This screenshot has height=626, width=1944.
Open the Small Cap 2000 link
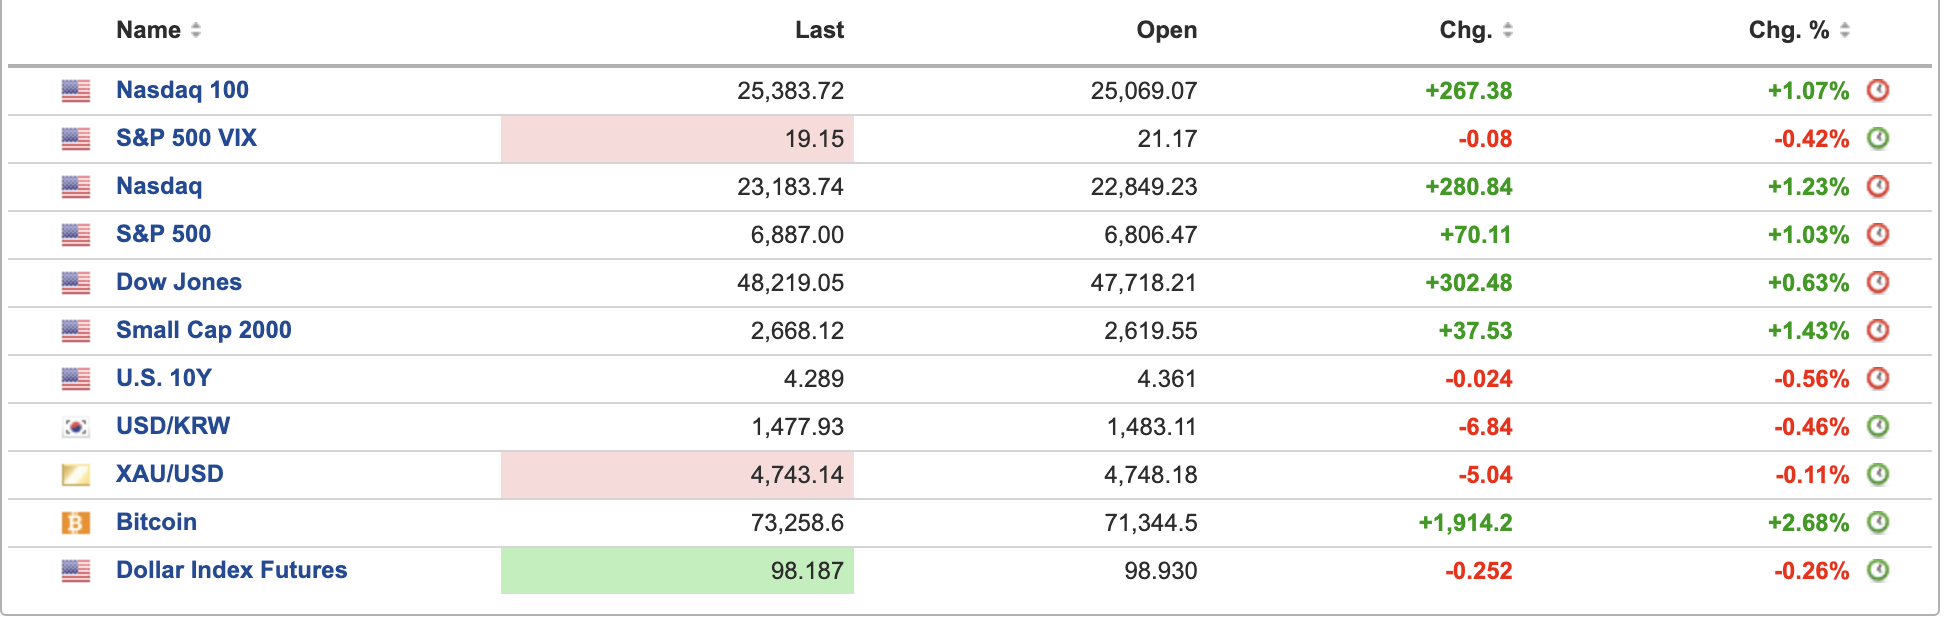click(203, 331)
